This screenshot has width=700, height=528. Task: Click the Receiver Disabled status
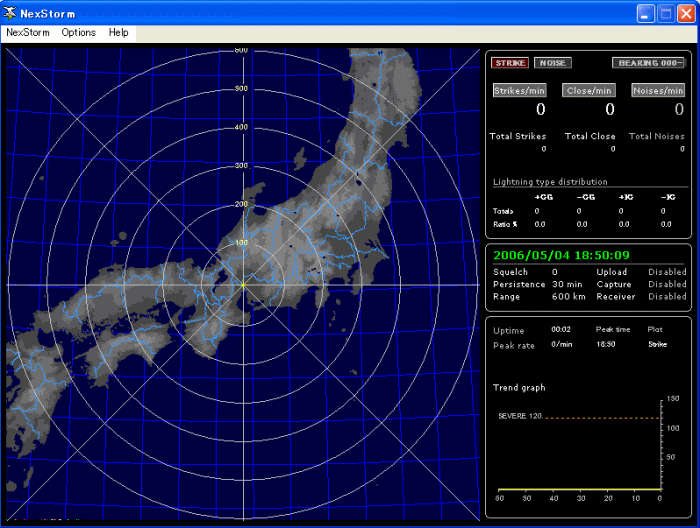click(667, 296)
